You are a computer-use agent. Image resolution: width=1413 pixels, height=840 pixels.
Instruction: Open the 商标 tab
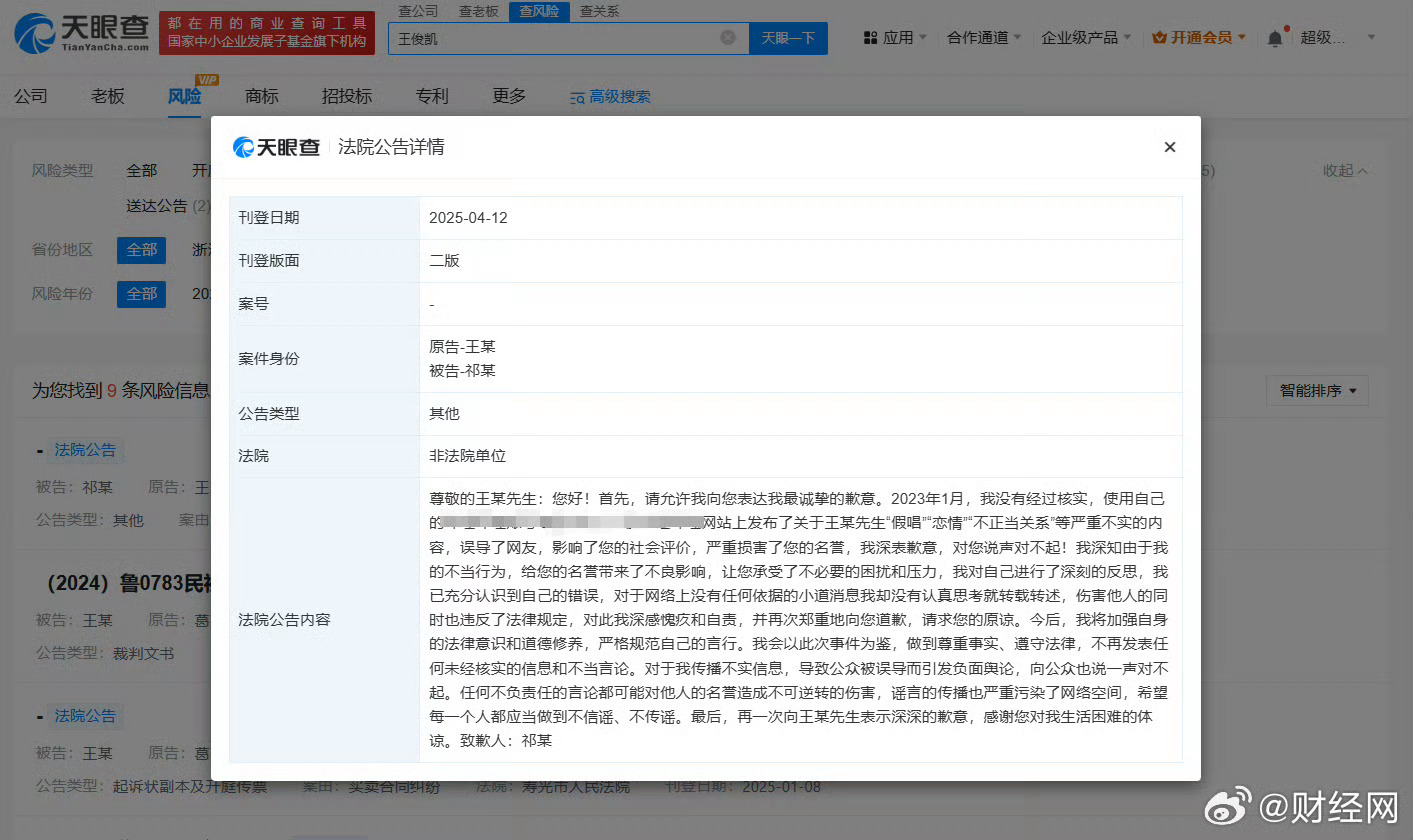click(262, 96)
